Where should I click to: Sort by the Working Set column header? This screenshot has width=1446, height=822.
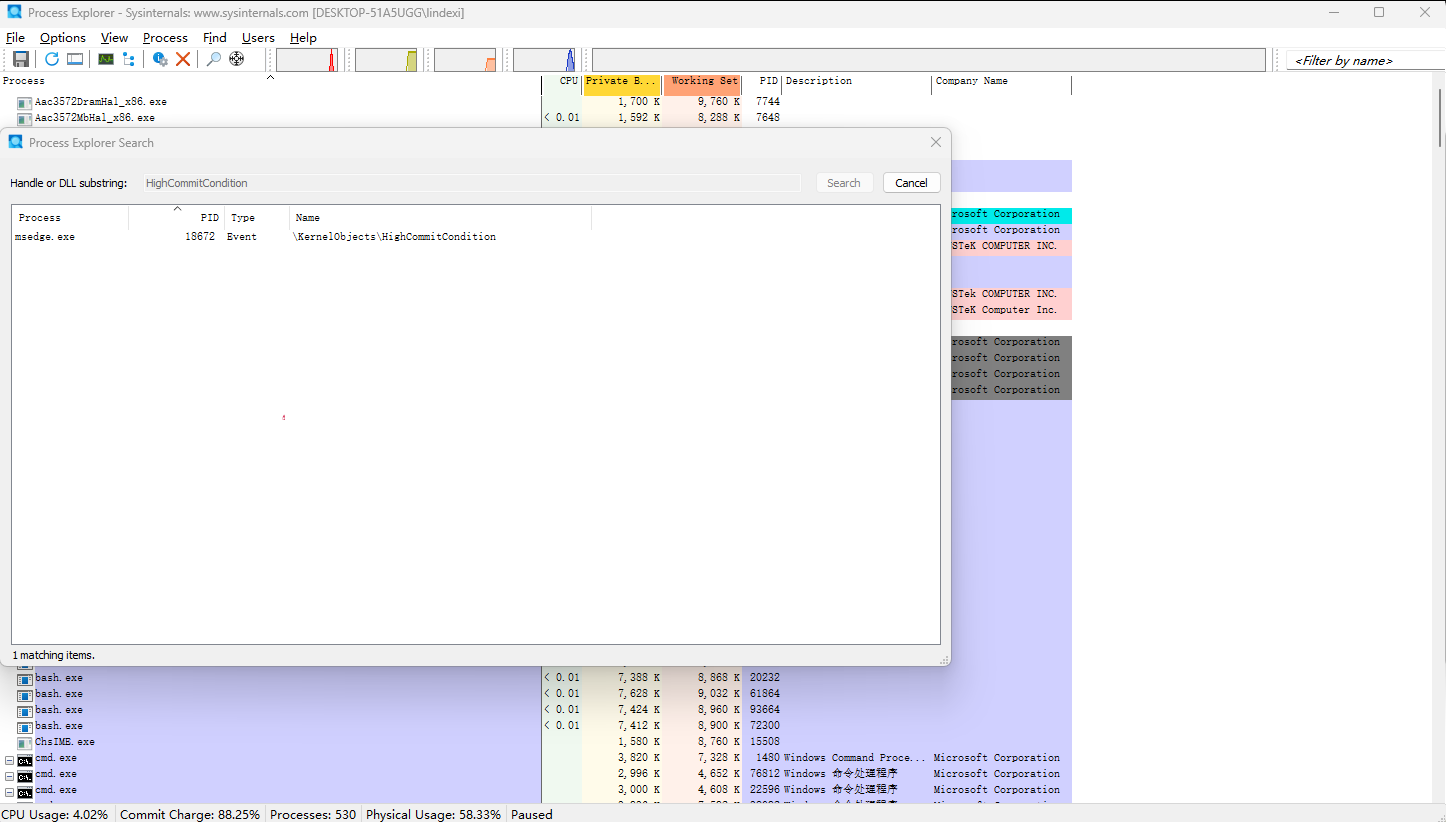703,81
